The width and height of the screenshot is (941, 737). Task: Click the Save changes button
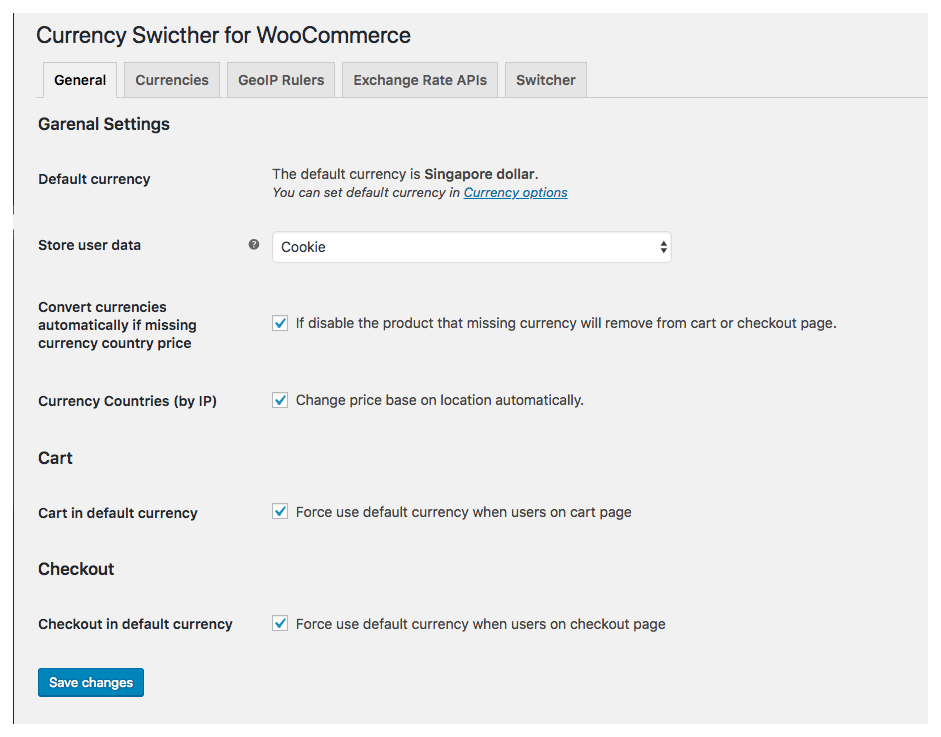click(91, 682)
